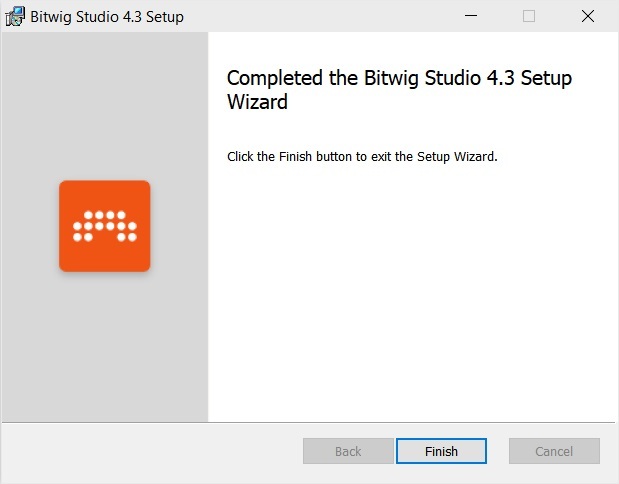Image resolution: width=619 pixels, height=484 pixels.
Task: Click the "Completed the Bitwig Studio" heading
Action: [399, 79]
